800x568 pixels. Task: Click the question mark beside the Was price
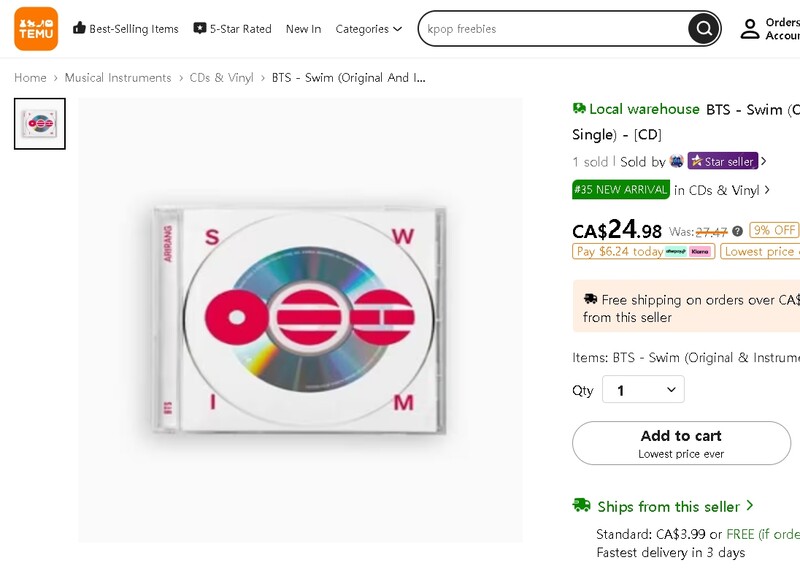pyautogui.click(x=737, y=231)
